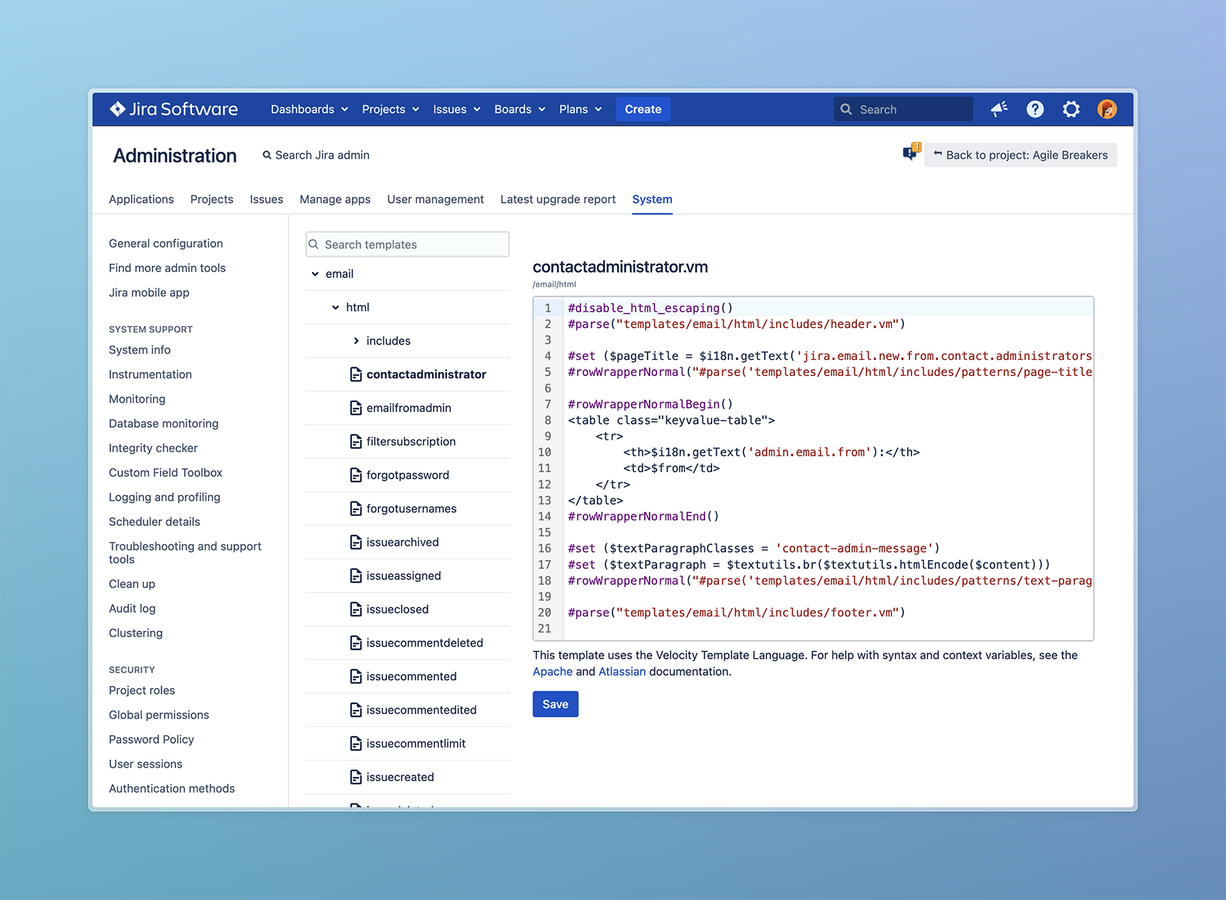Click the Save button

pyautogui.click(x=555, y=704)
